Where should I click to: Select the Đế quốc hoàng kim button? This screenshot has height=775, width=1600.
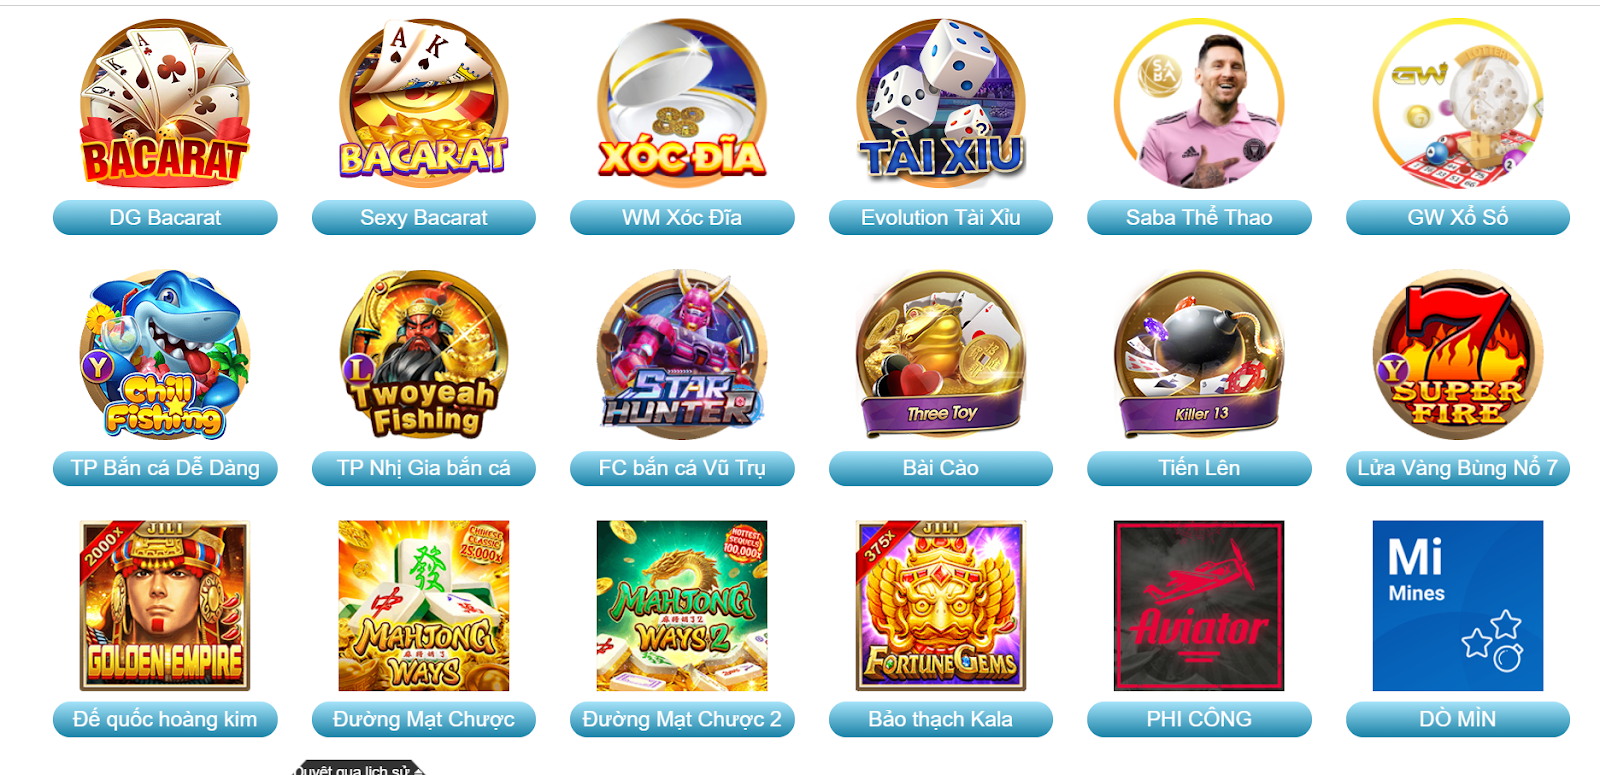165,720
